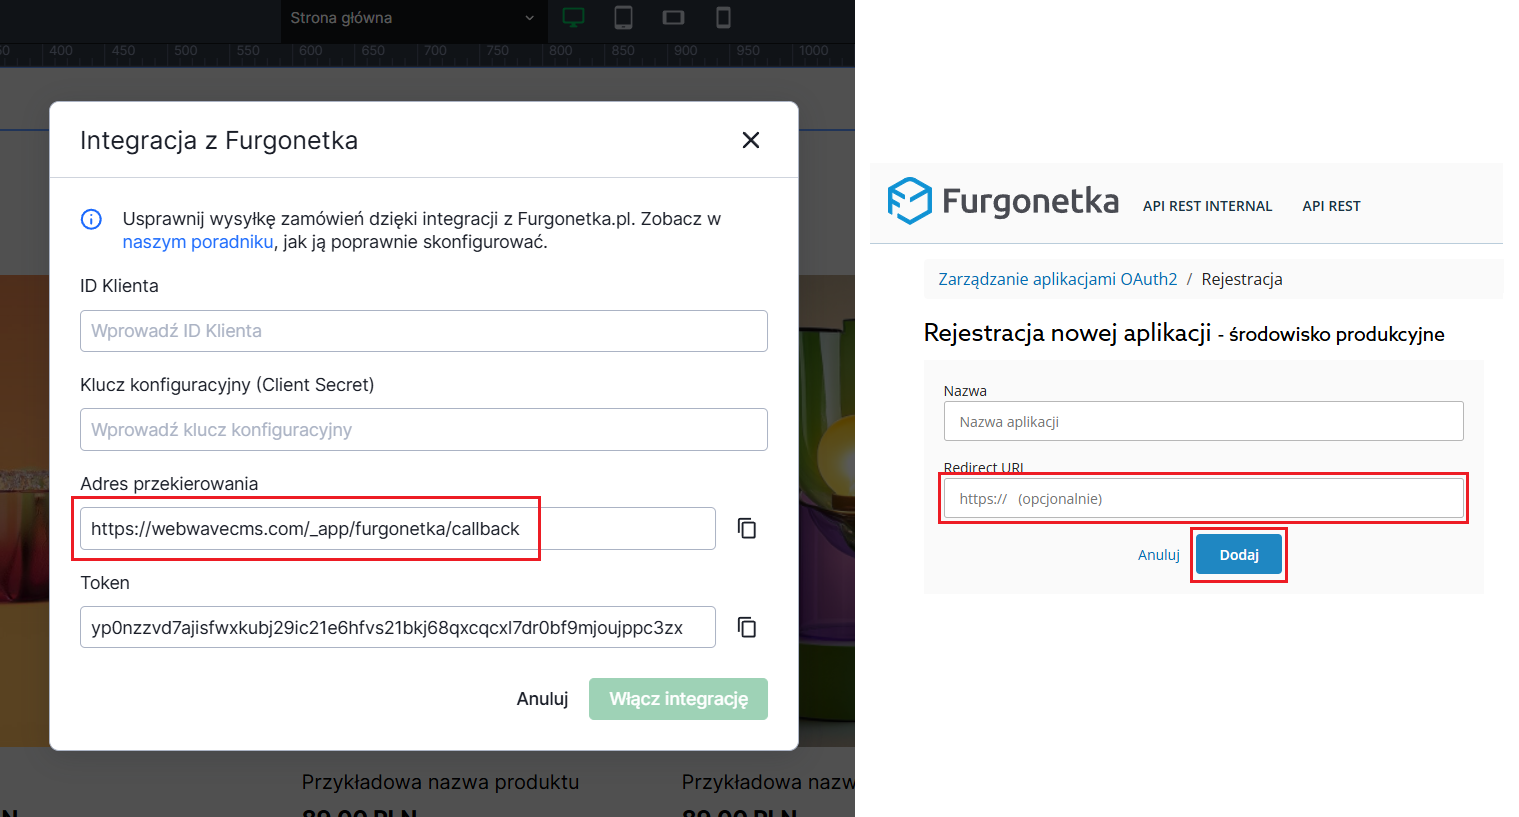
Task: Click Anuluj in the integration dialog
Action: pyautogui.click(x=542, y=699)
